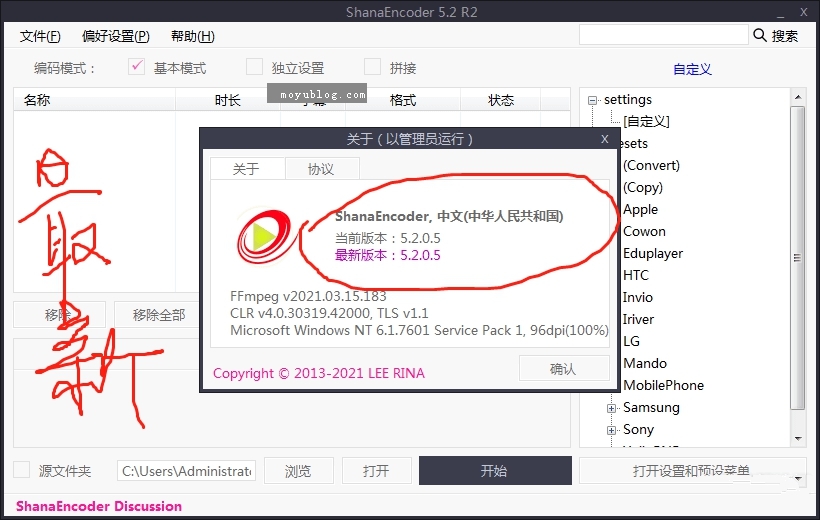Image resolution: width=820 pixels, height=520 pixels.
Task: Toggle the 独立设置 checkbox
Action: (254, 67)
